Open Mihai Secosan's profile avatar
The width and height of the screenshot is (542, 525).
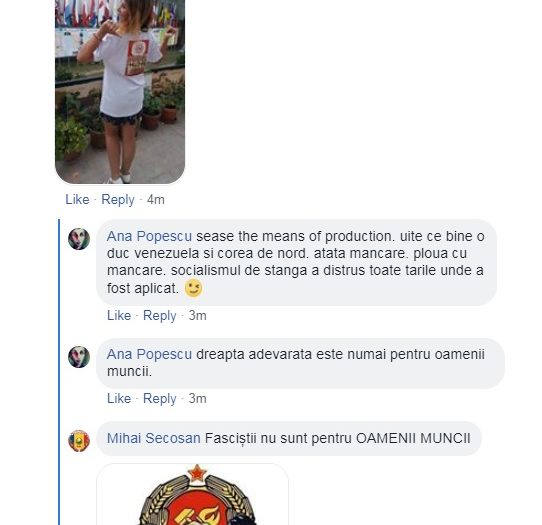[79, 441]
